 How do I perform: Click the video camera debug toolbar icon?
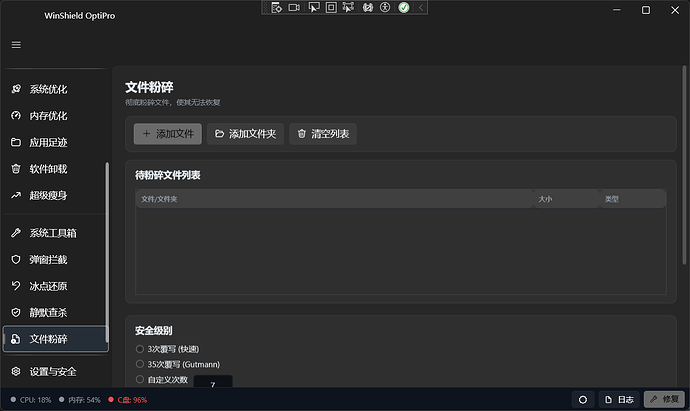coord(294,7)
